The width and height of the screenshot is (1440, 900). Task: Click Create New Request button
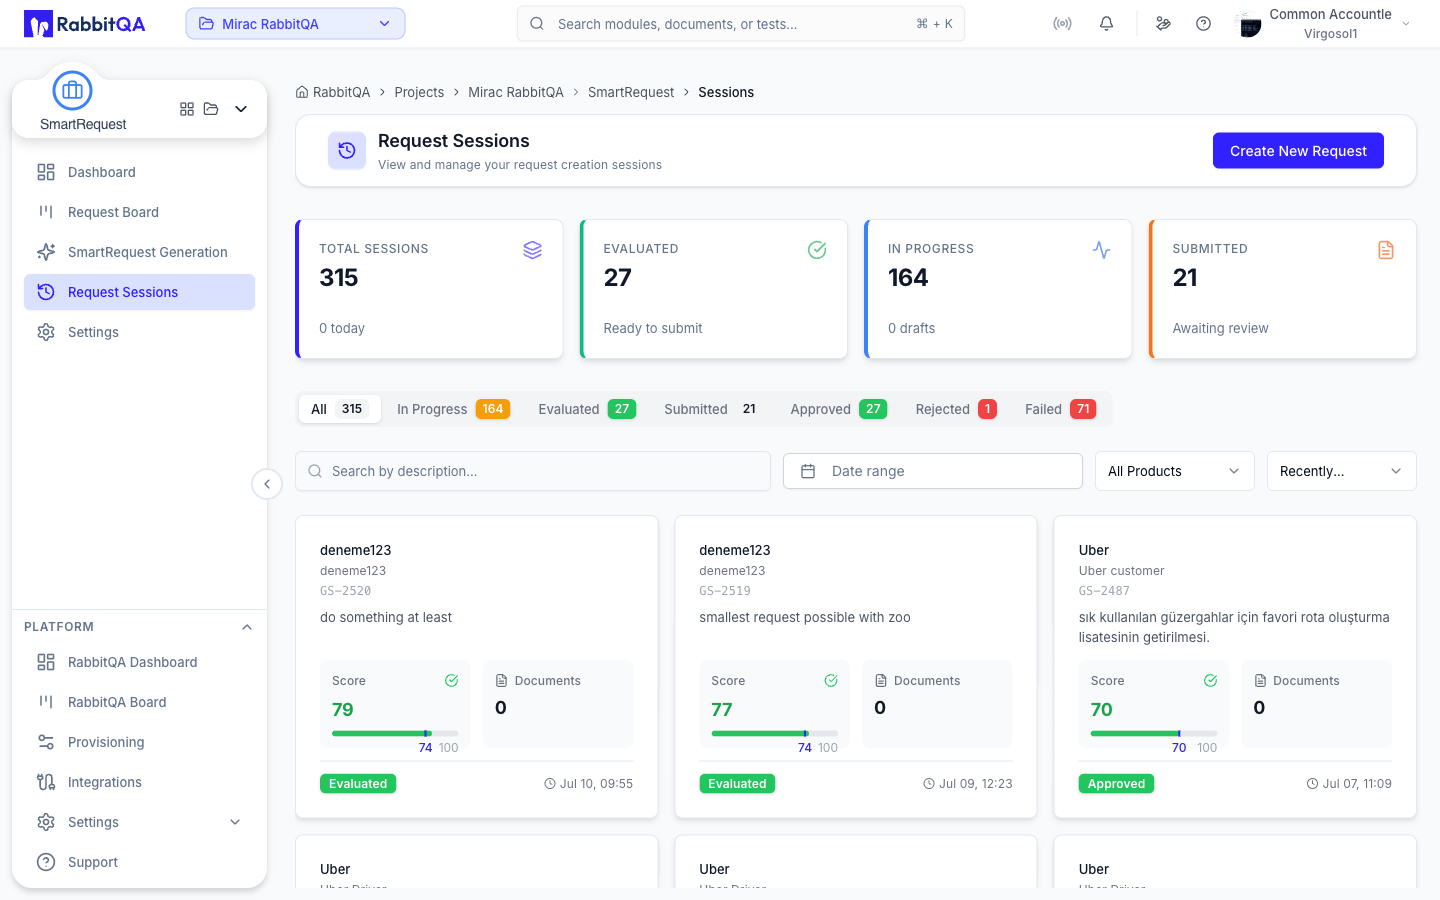(x=1298, y=151)
